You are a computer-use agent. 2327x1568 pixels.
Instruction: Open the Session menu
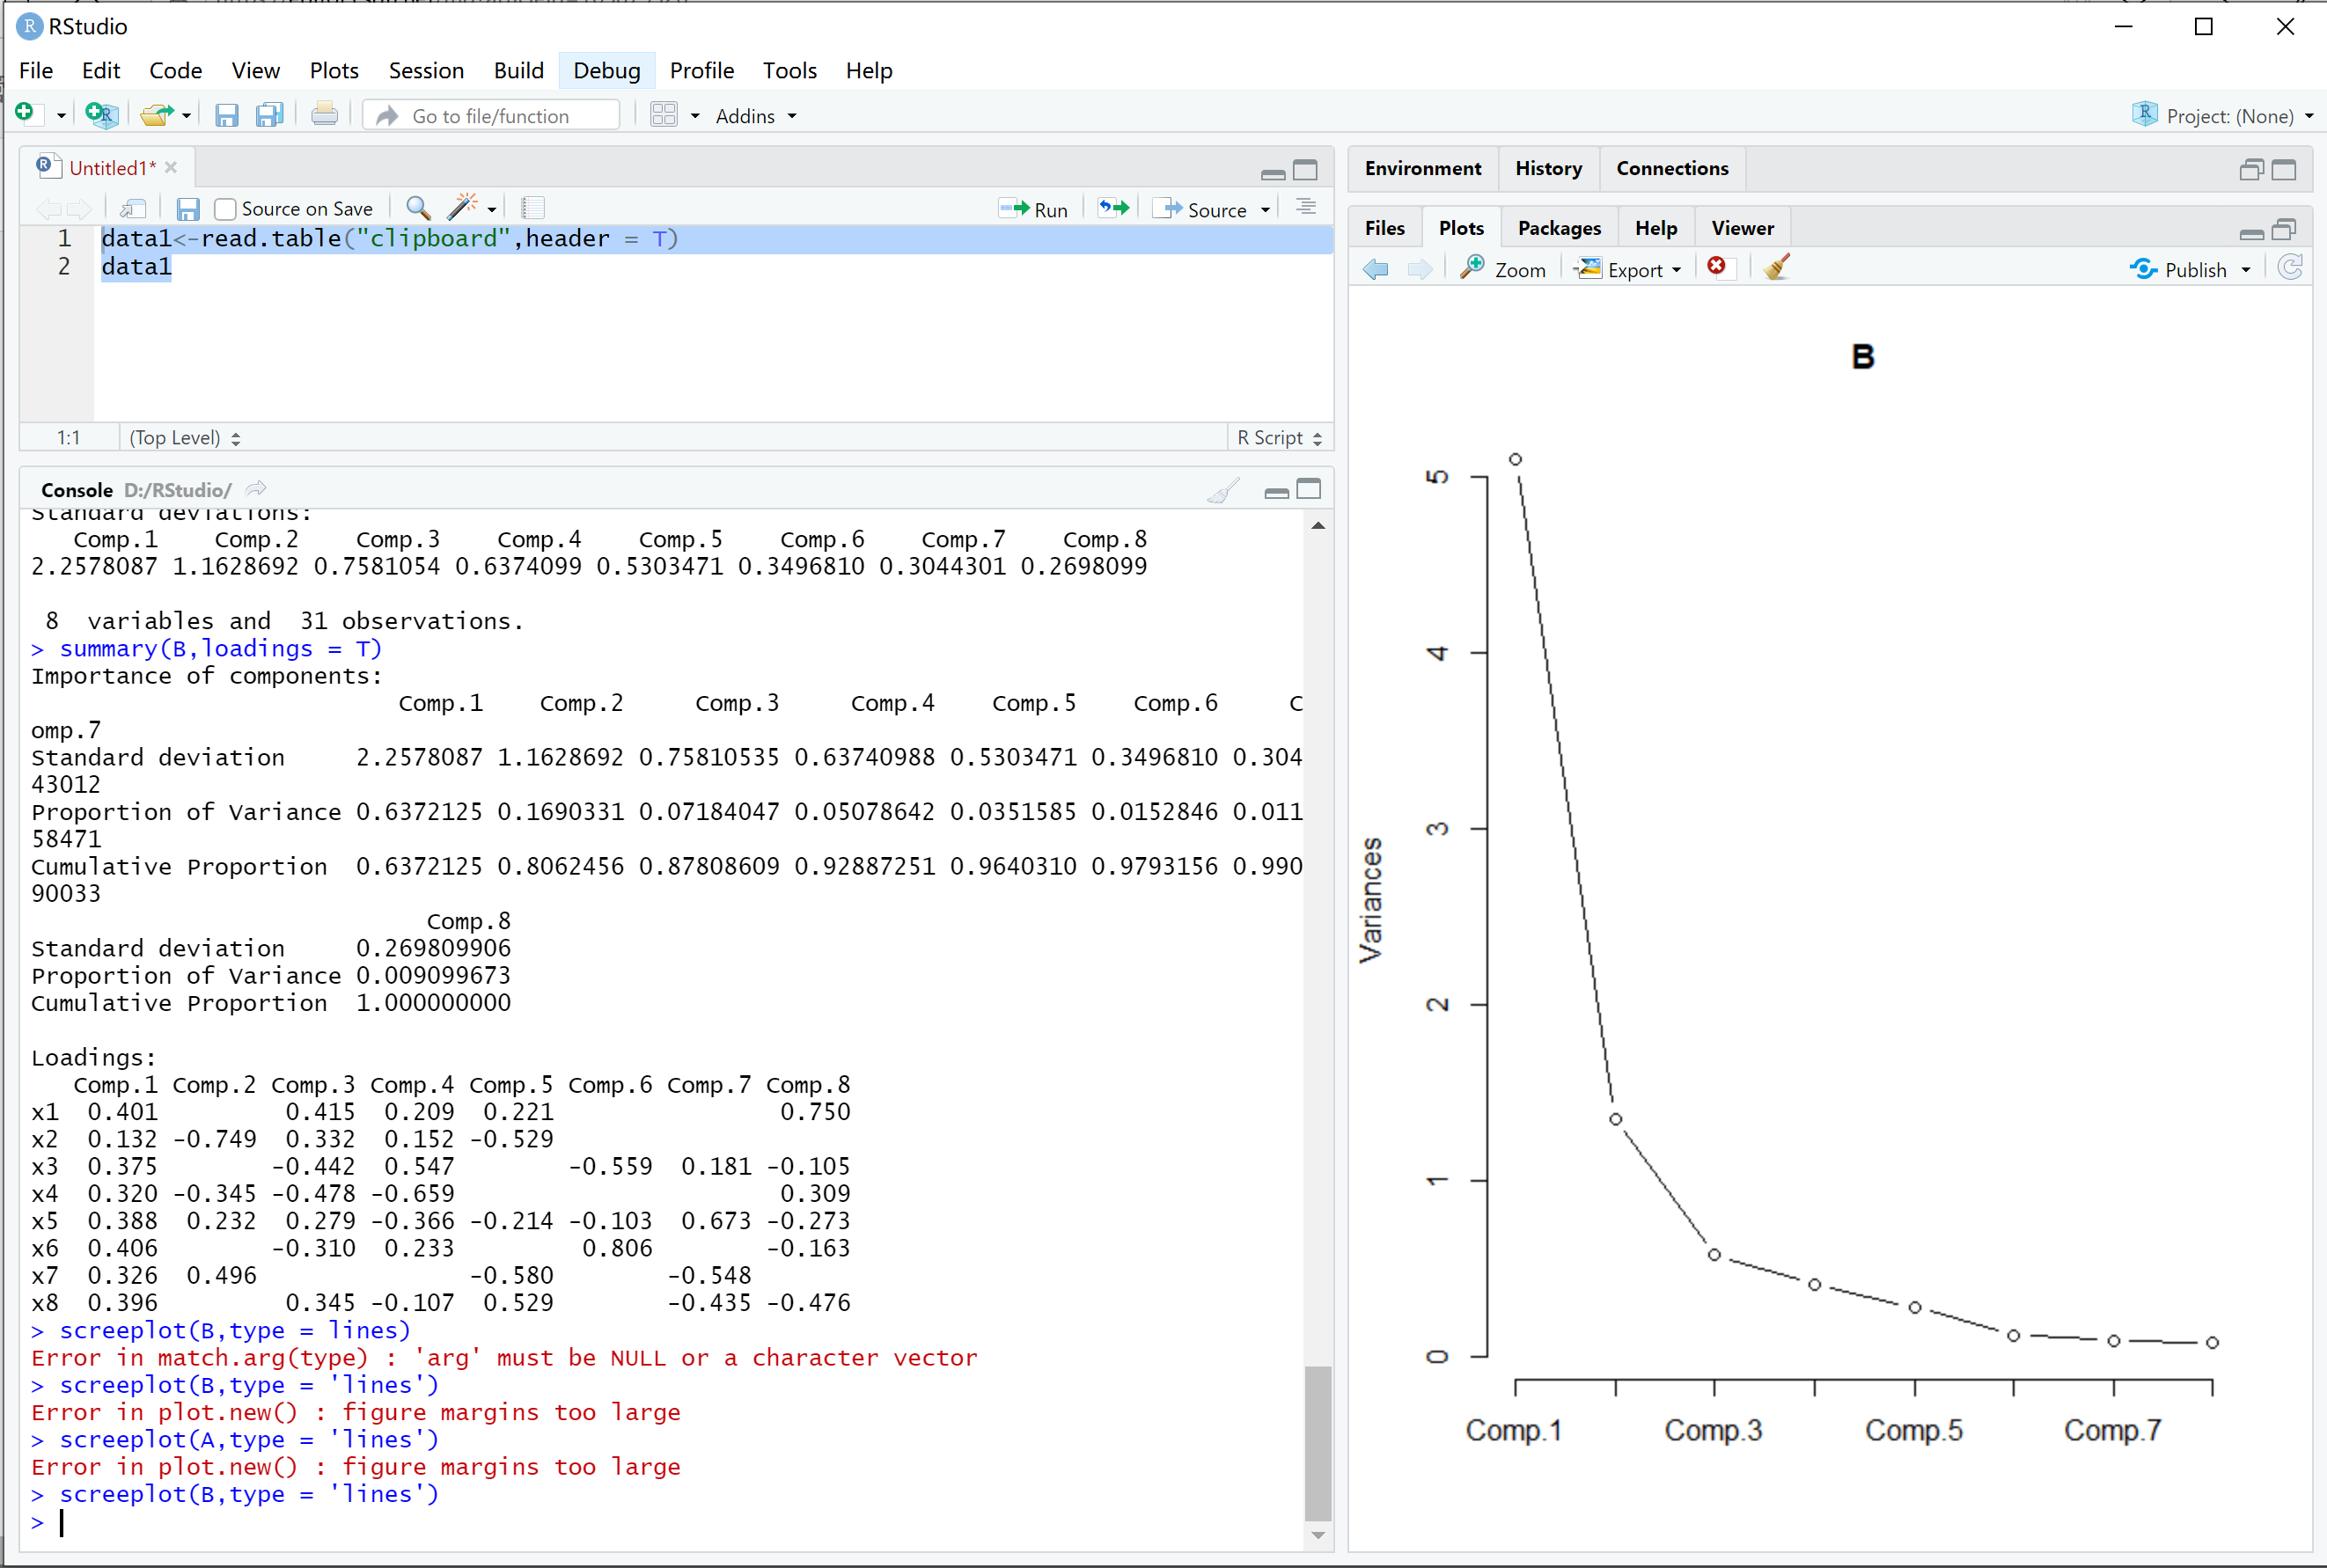pyautogui.click(x=426, y=70)
